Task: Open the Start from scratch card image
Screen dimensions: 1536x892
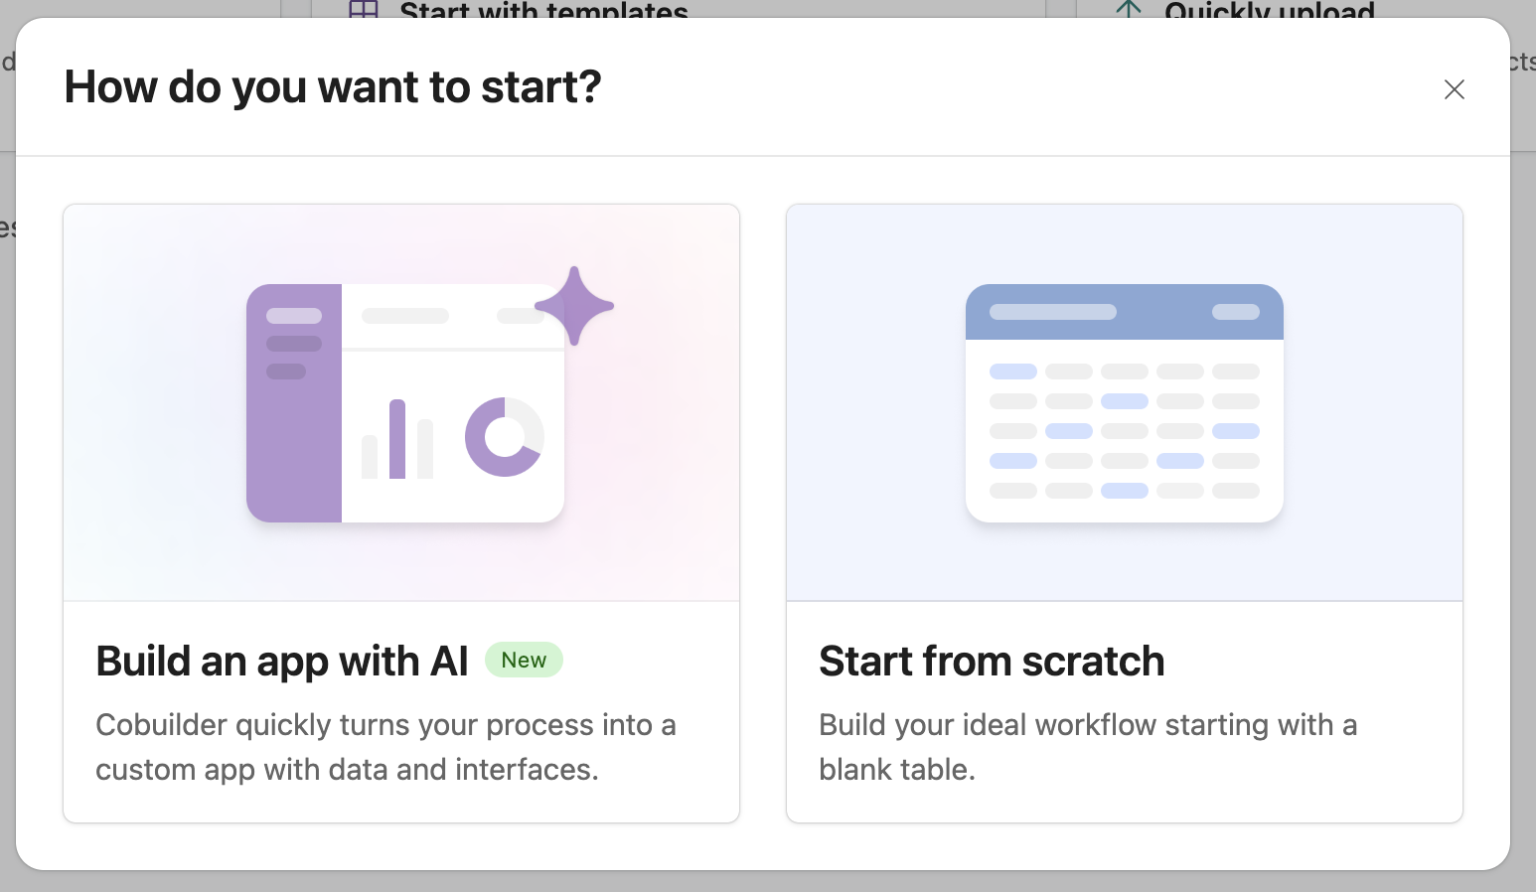Action: tap(1124, 403)
